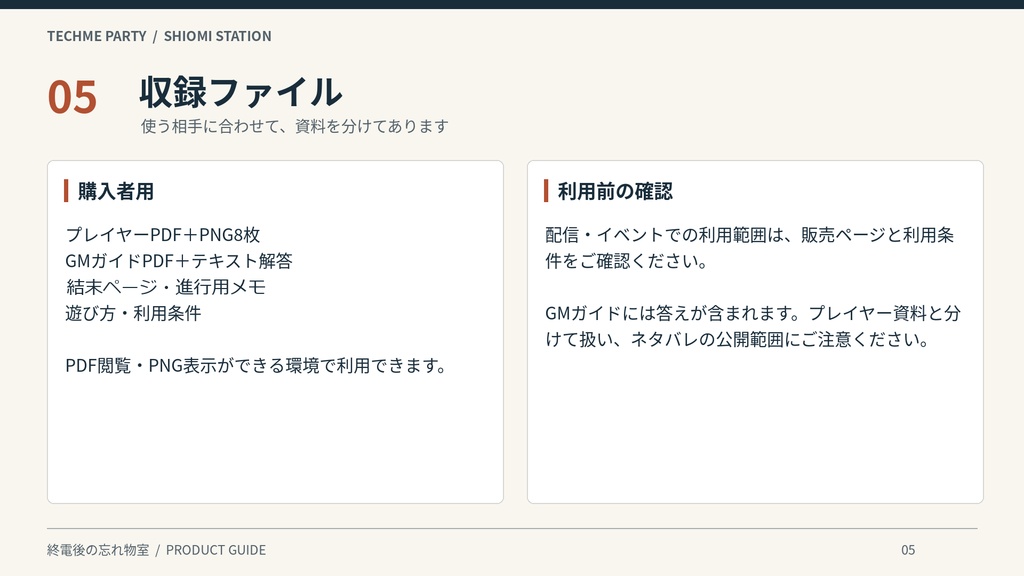Click the 'TECHME PARTY / SHIOMI STATION' header text

[x=159, y=36]
